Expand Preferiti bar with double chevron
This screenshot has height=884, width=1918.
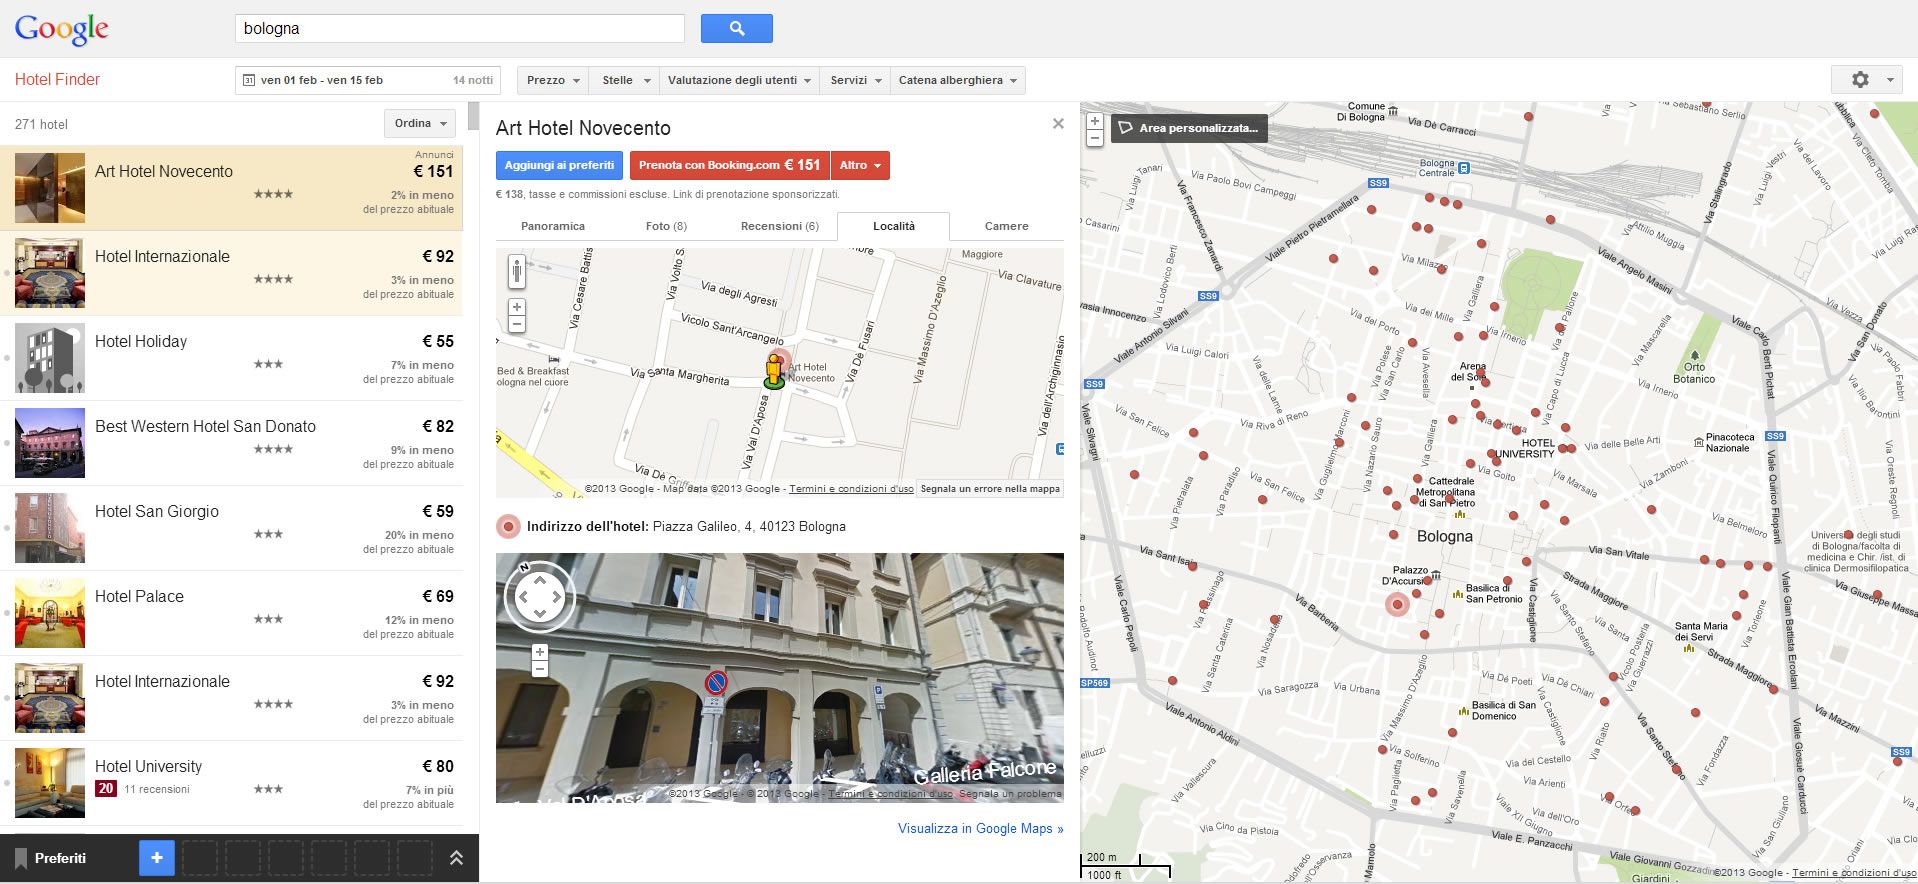pyautogui.click(x=456, y=858)
